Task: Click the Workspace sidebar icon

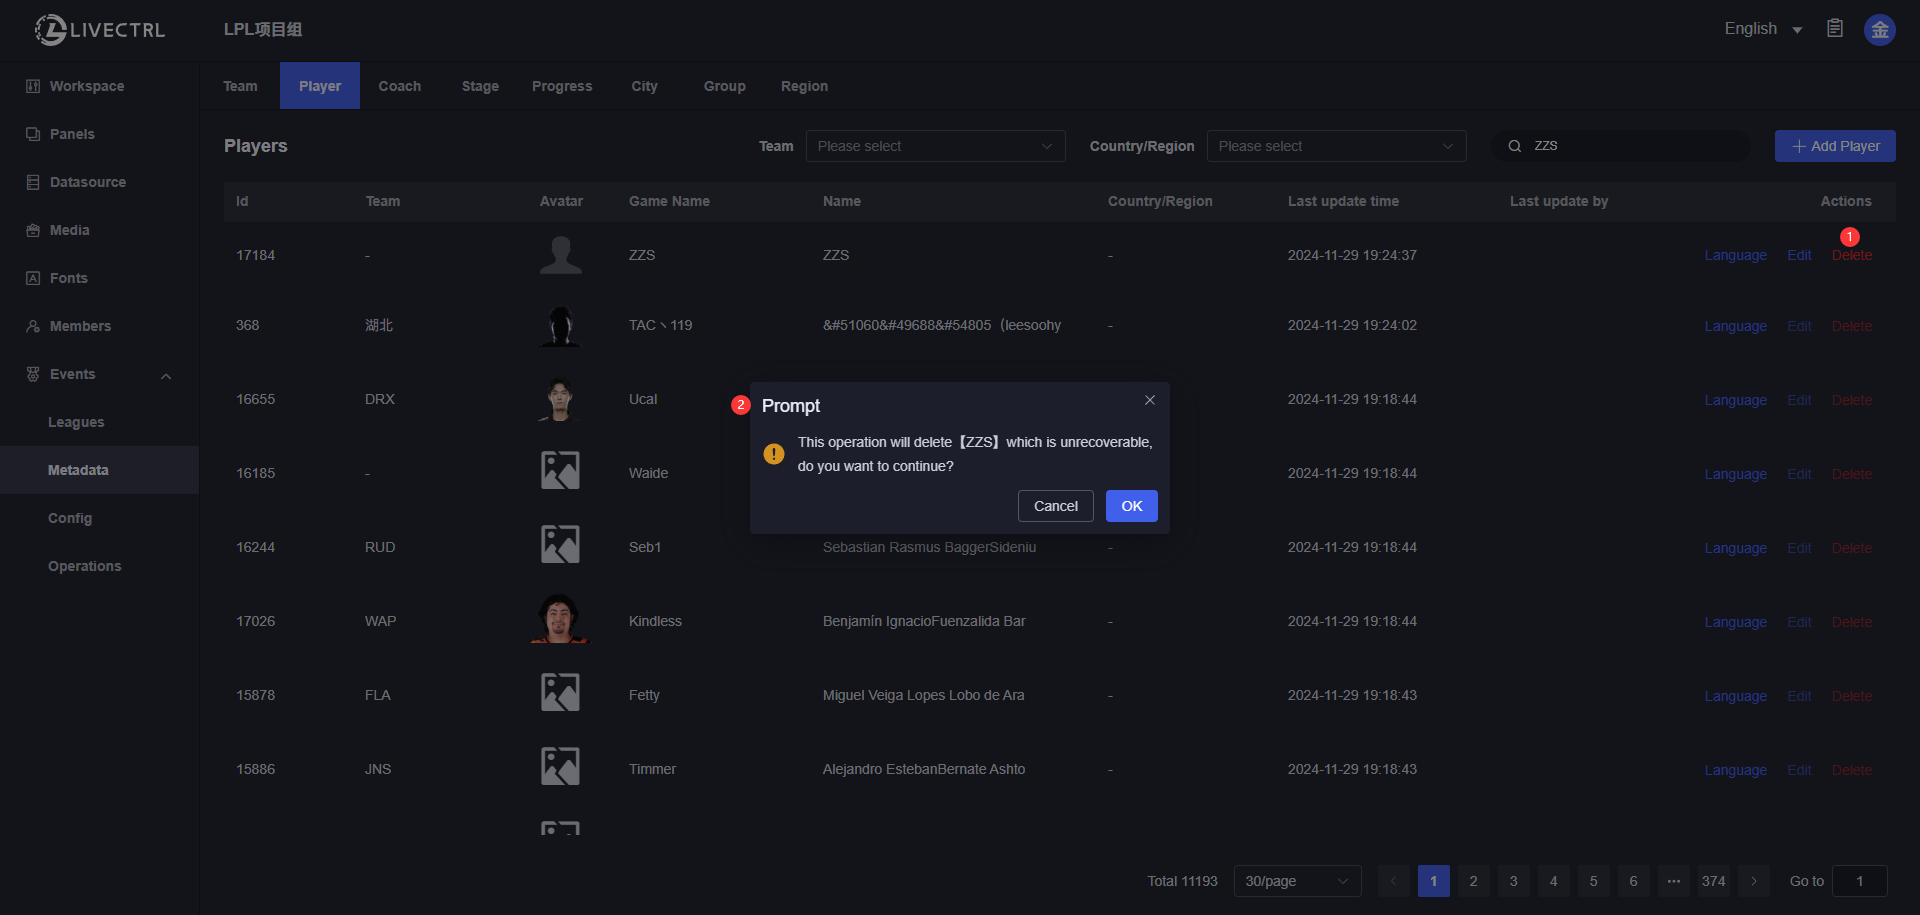Action: click(x=33, y=86)
